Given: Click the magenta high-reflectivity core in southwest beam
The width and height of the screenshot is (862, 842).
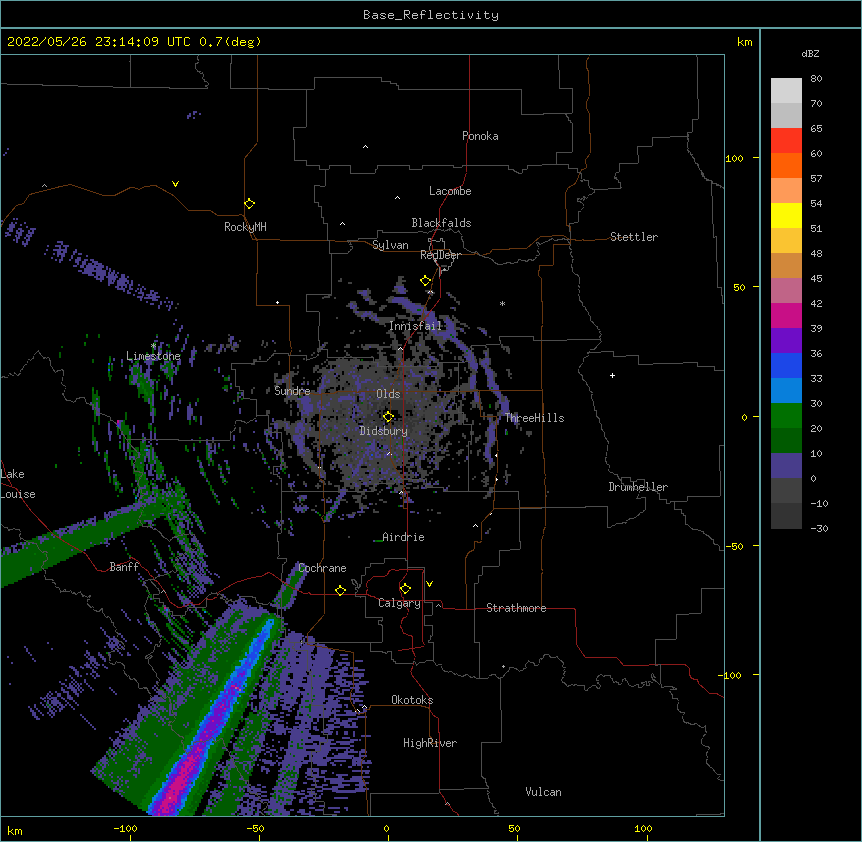Looking at the screenshot, I should pos(181,782).
